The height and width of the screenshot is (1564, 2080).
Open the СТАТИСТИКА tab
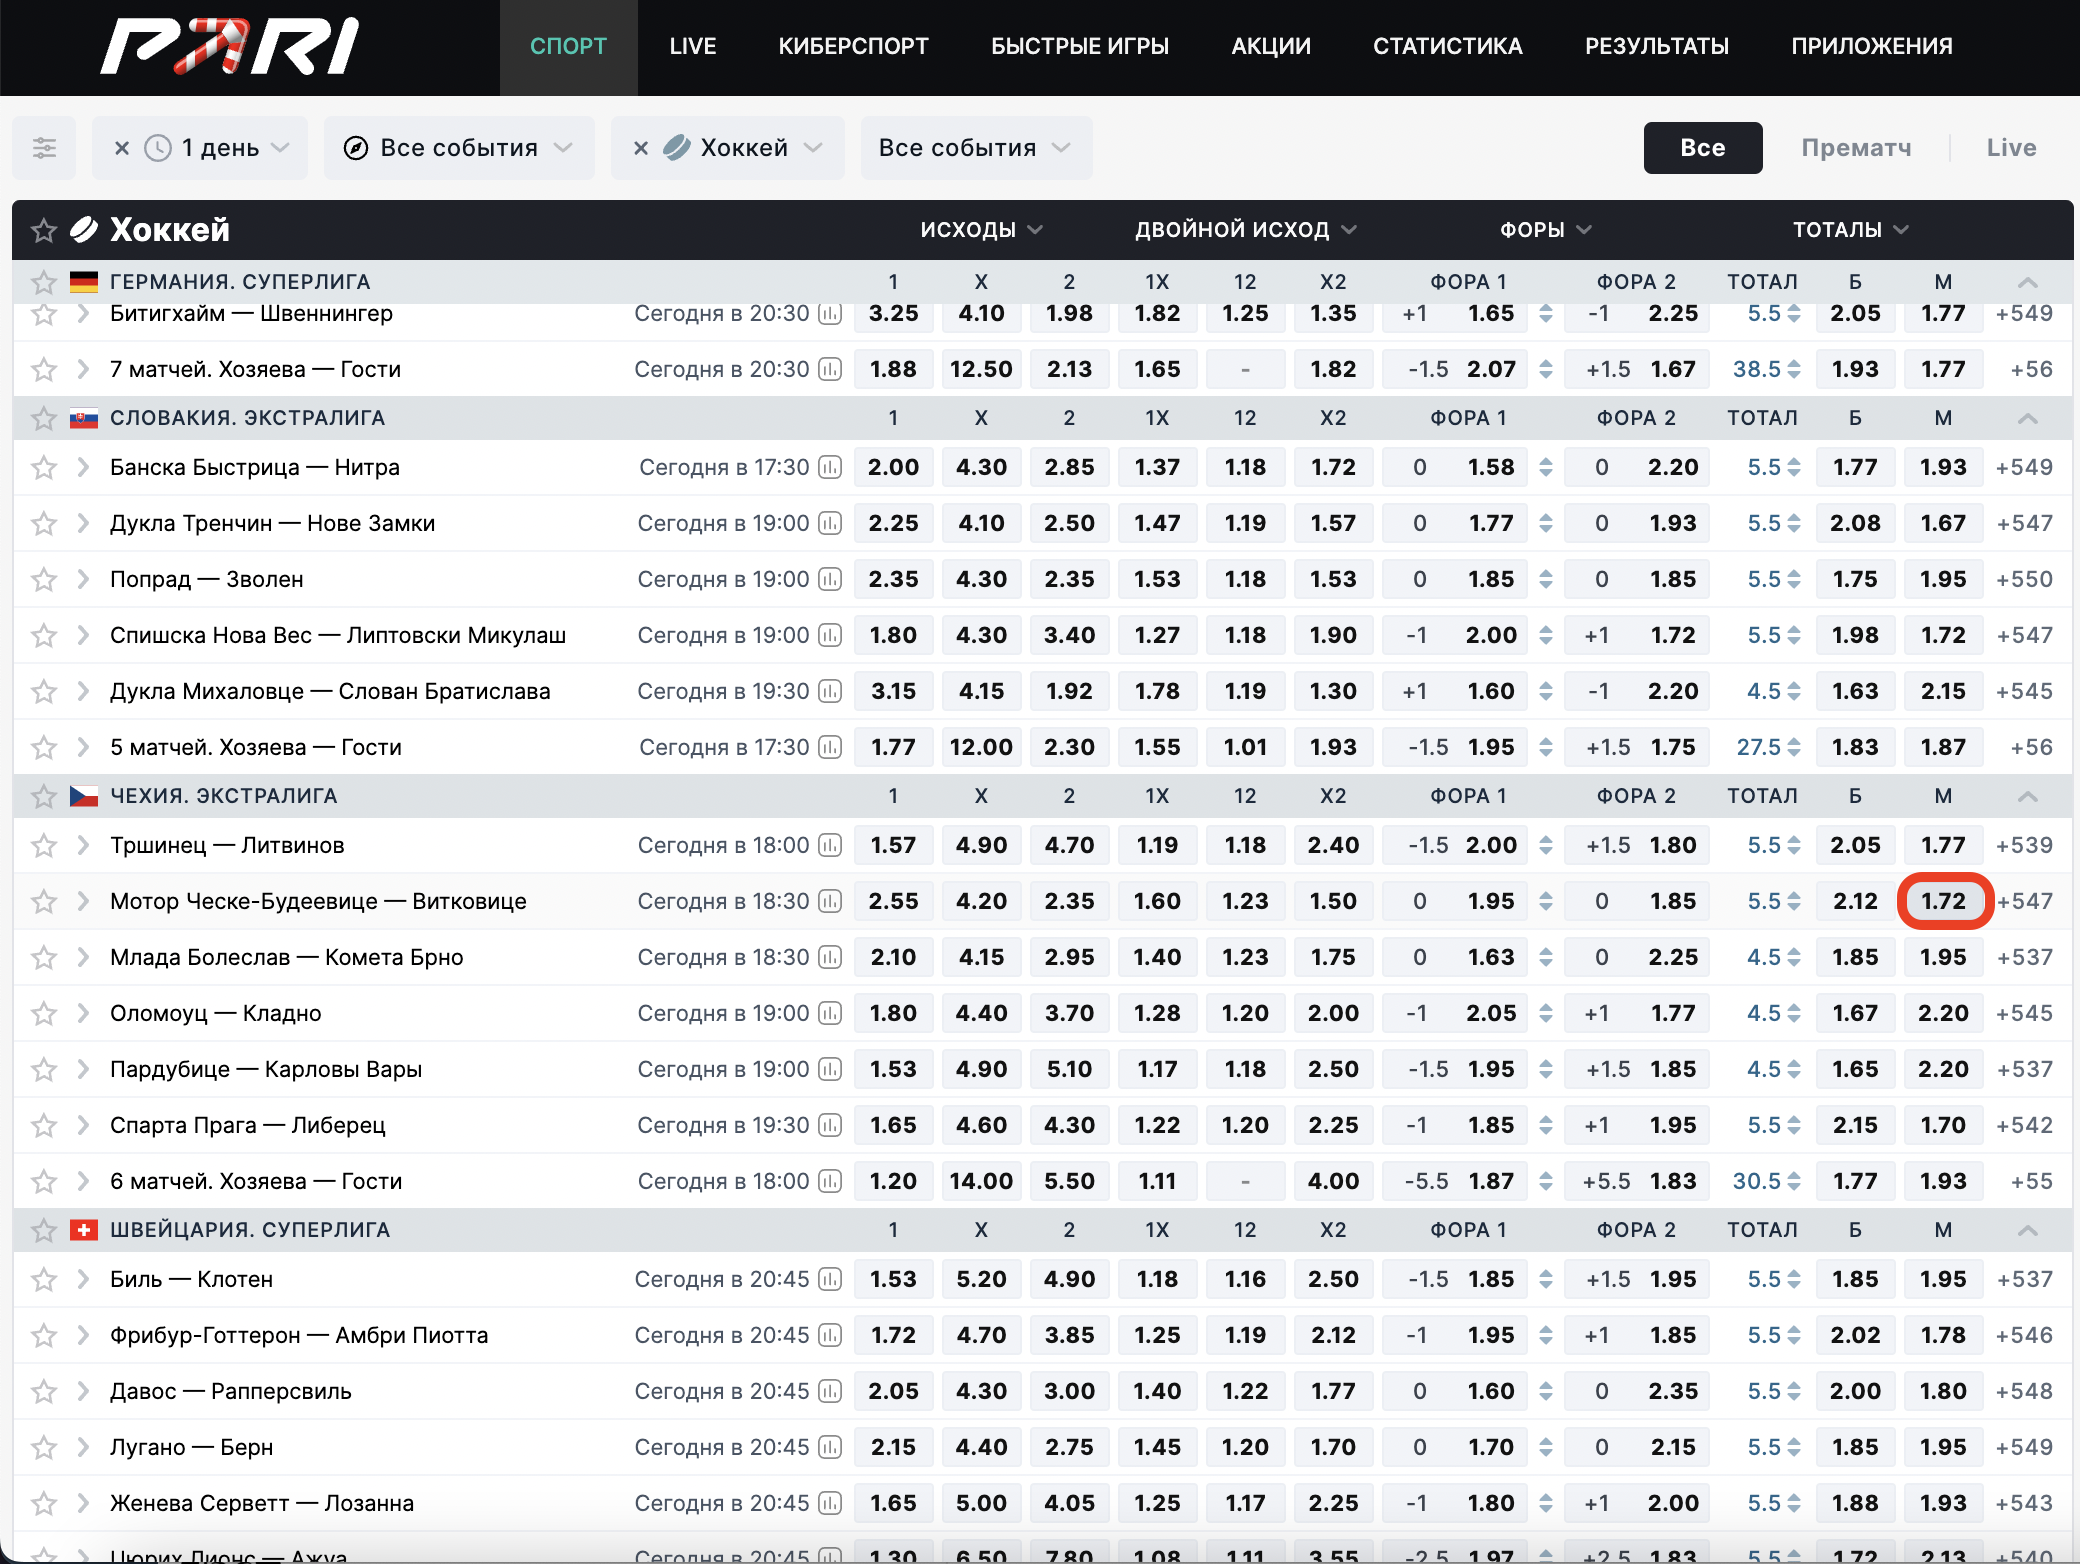1447,46
